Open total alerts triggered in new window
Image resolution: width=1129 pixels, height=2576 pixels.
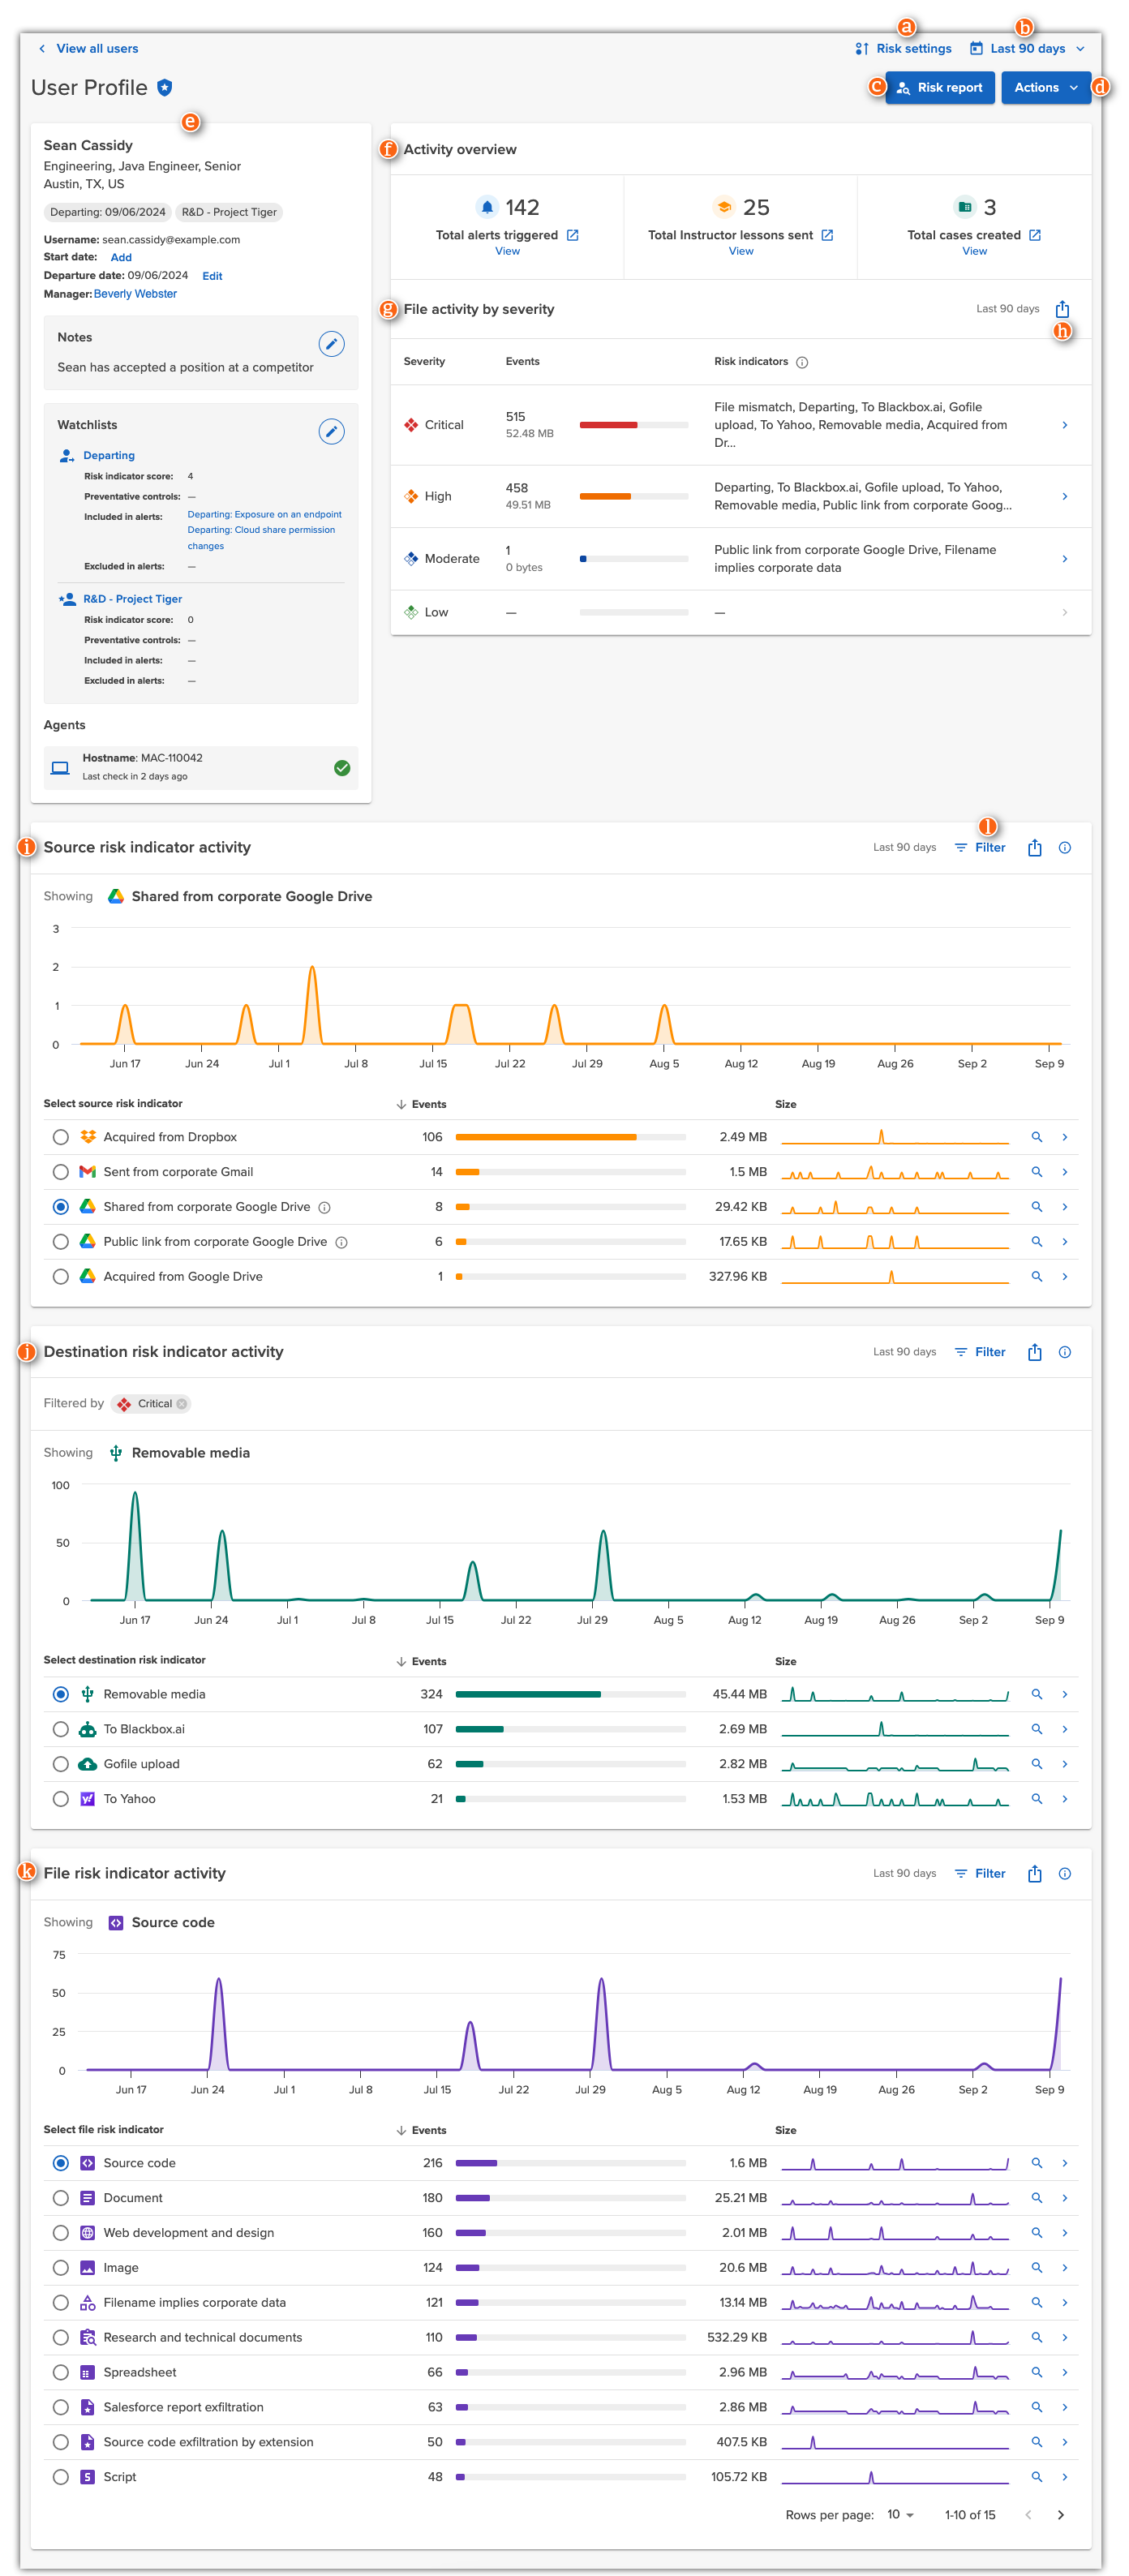[573, 235]
